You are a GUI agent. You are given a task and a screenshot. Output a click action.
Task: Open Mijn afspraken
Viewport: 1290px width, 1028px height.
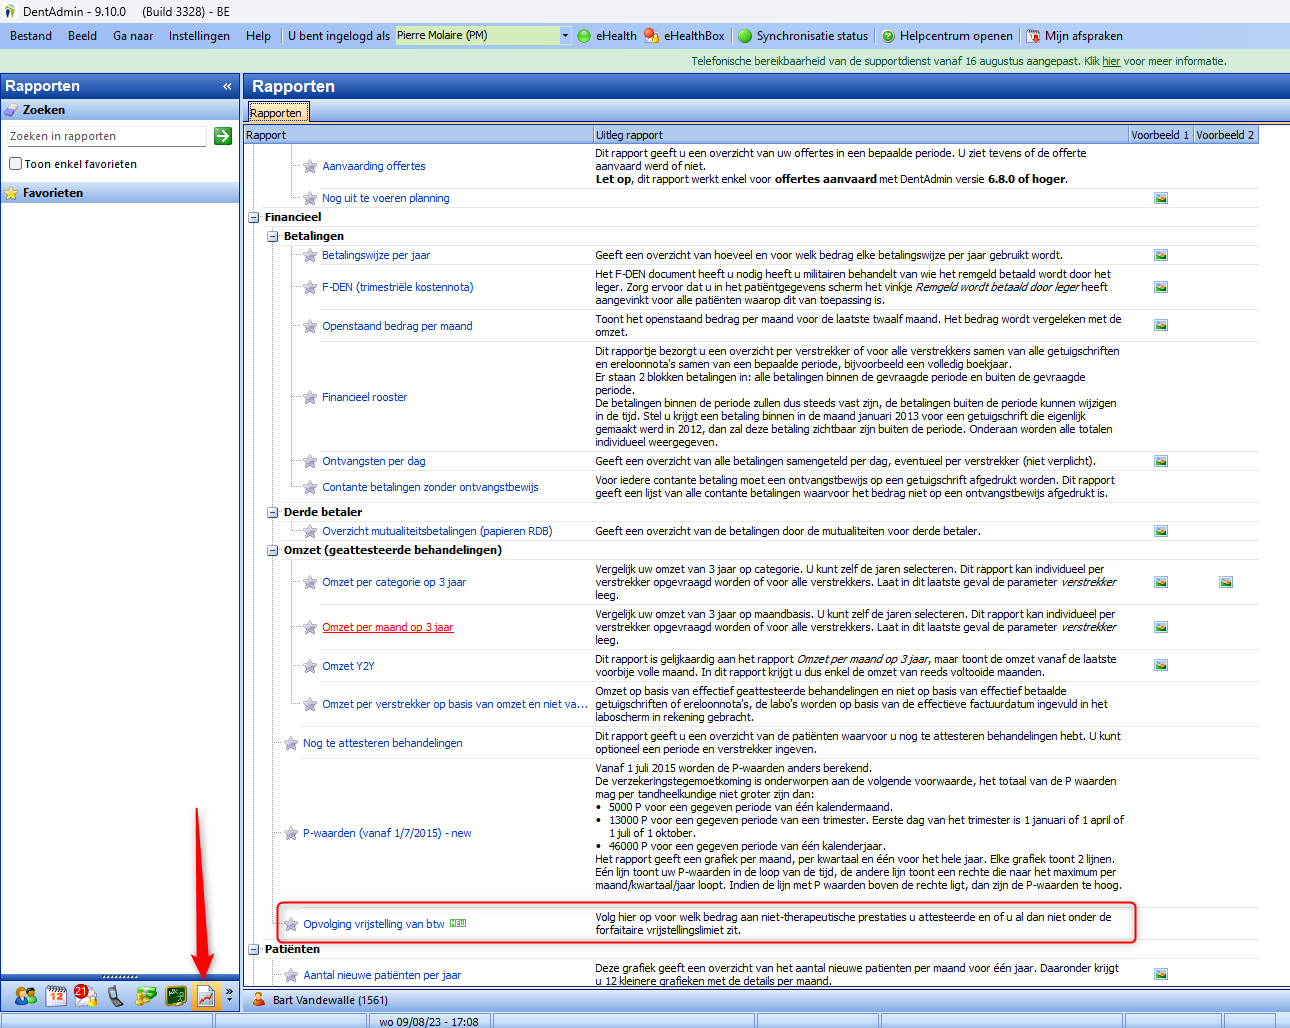[1075, 36]
